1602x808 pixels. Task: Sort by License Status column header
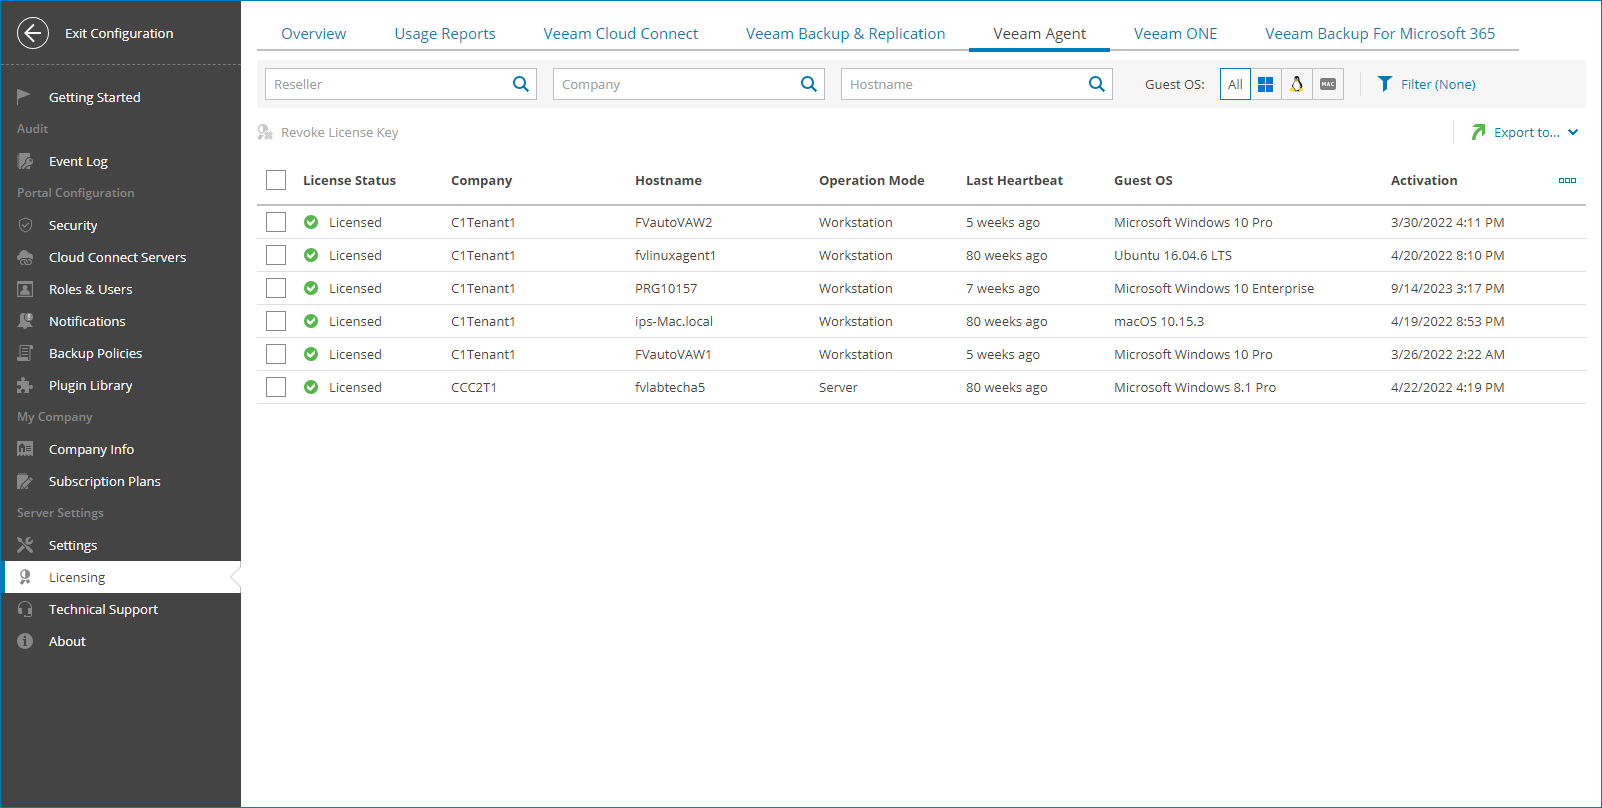tap(349, 180)
